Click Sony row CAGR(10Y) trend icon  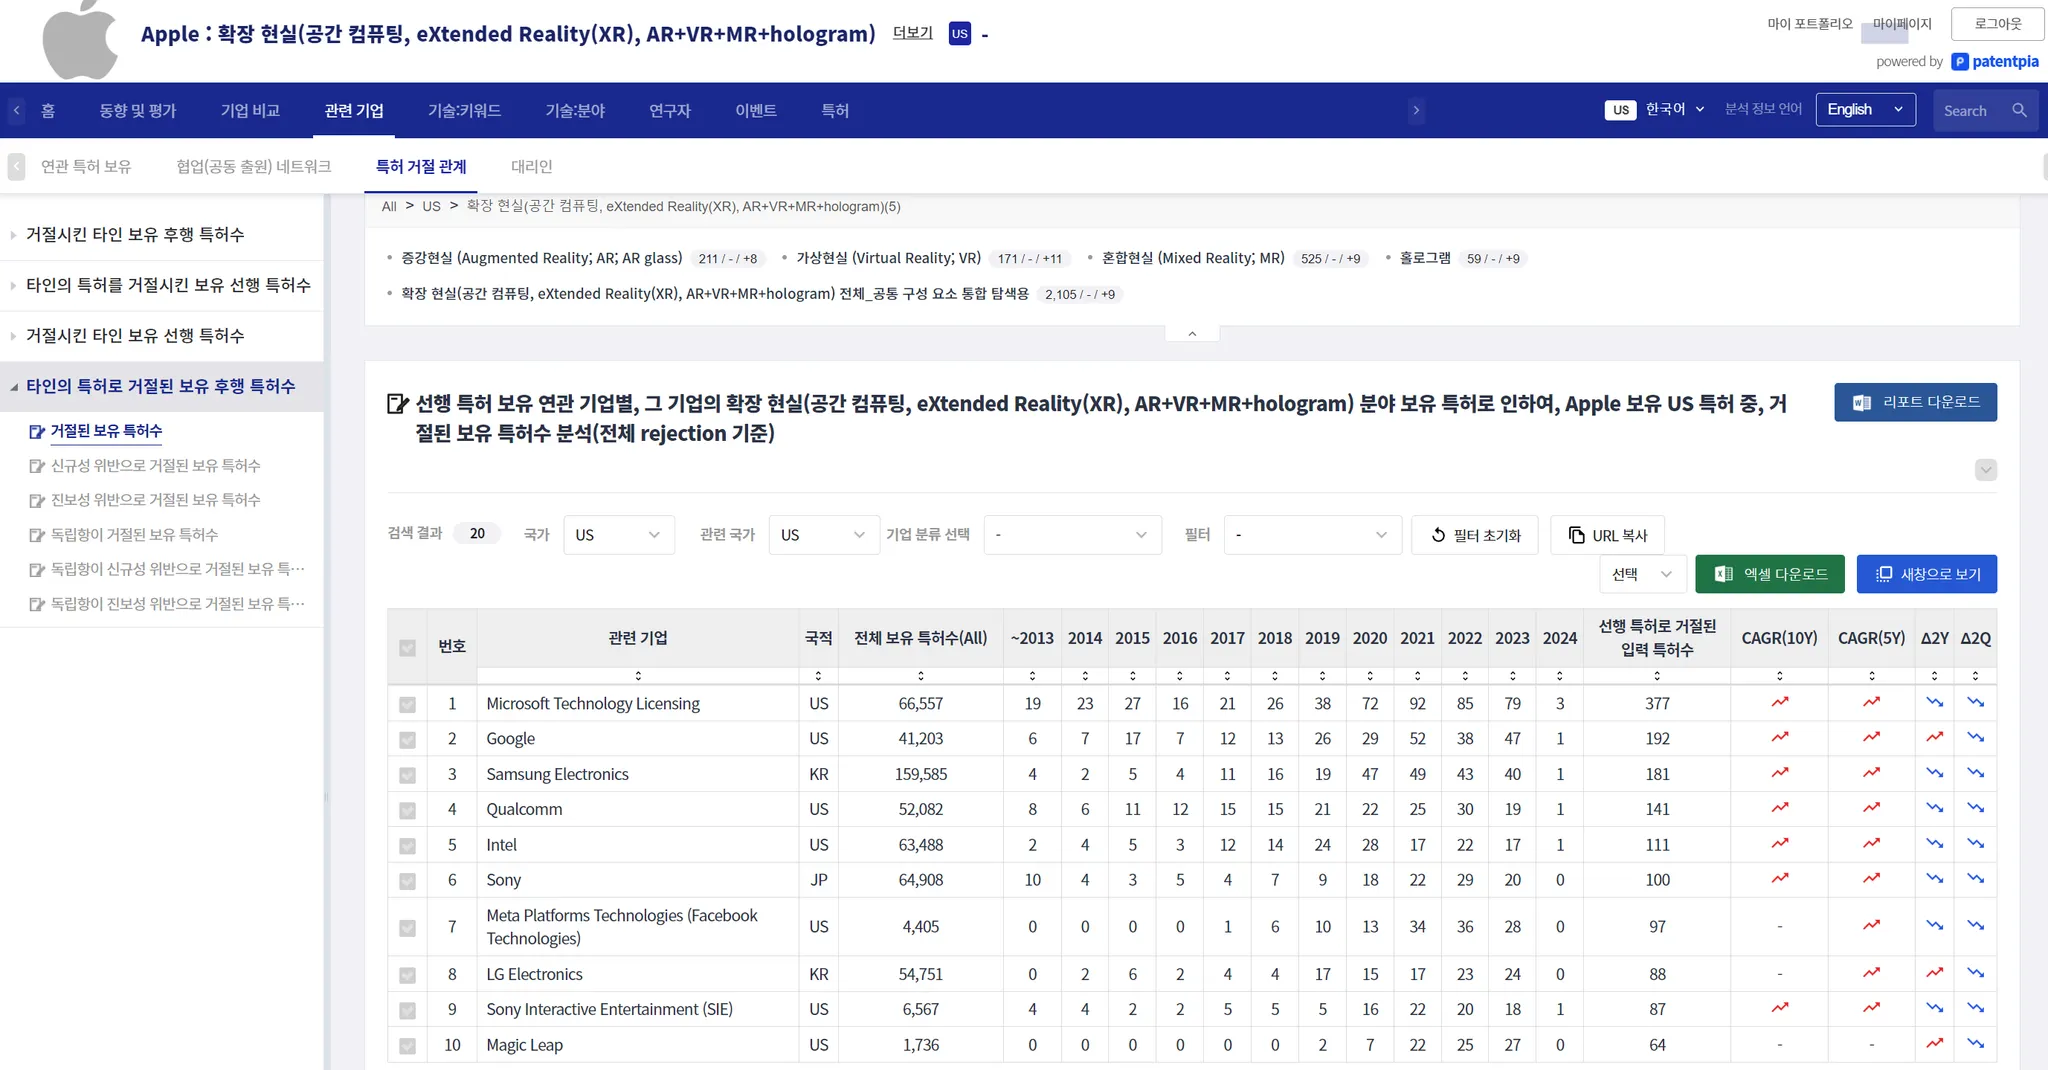[1780, 879]
